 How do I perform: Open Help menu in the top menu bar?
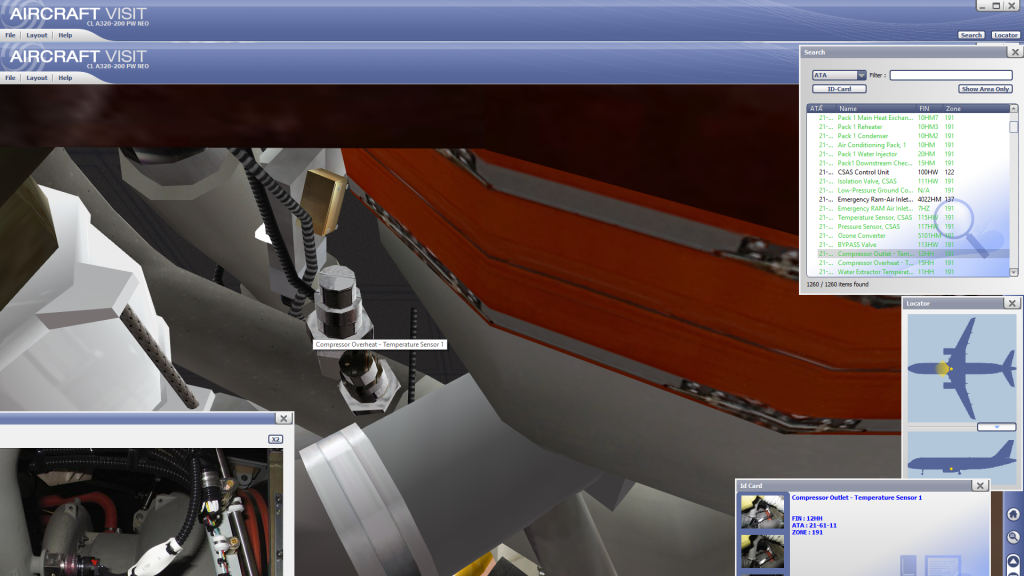click(x=65, y=35)
